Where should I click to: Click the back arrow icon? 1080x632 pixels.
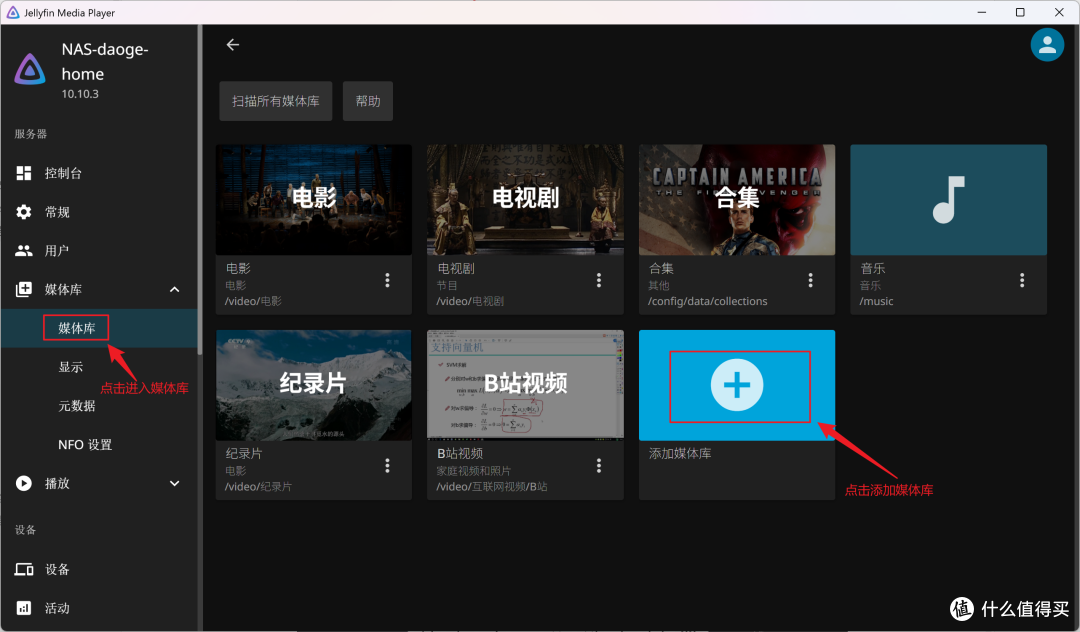[x=233, y=45]
